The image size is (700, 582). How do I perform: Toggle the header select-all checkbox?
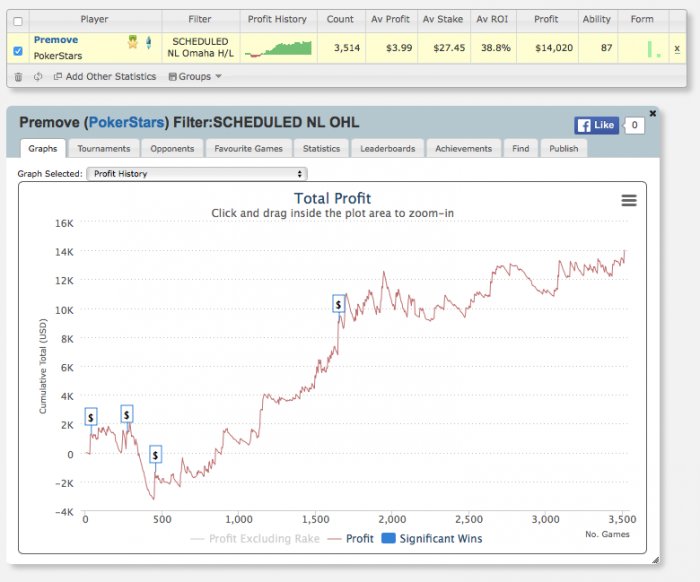pos(18,21)
